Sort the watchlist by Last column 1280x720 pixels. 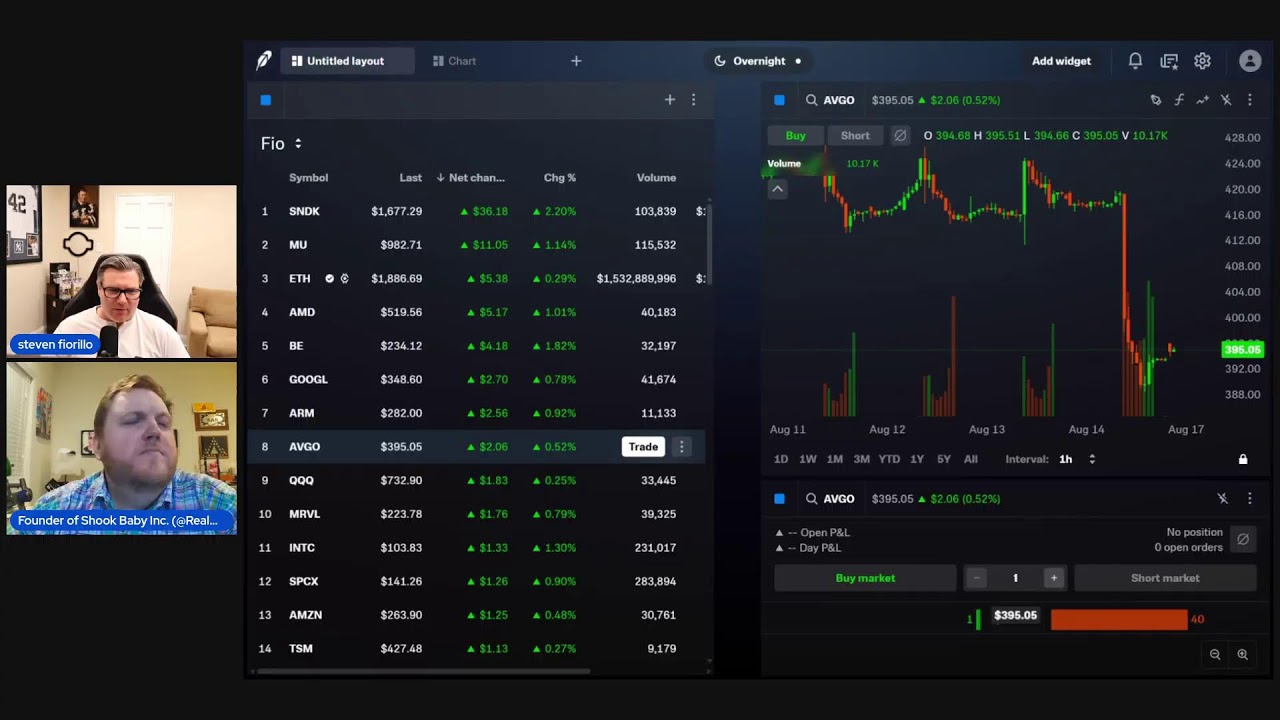coord(411,178)
